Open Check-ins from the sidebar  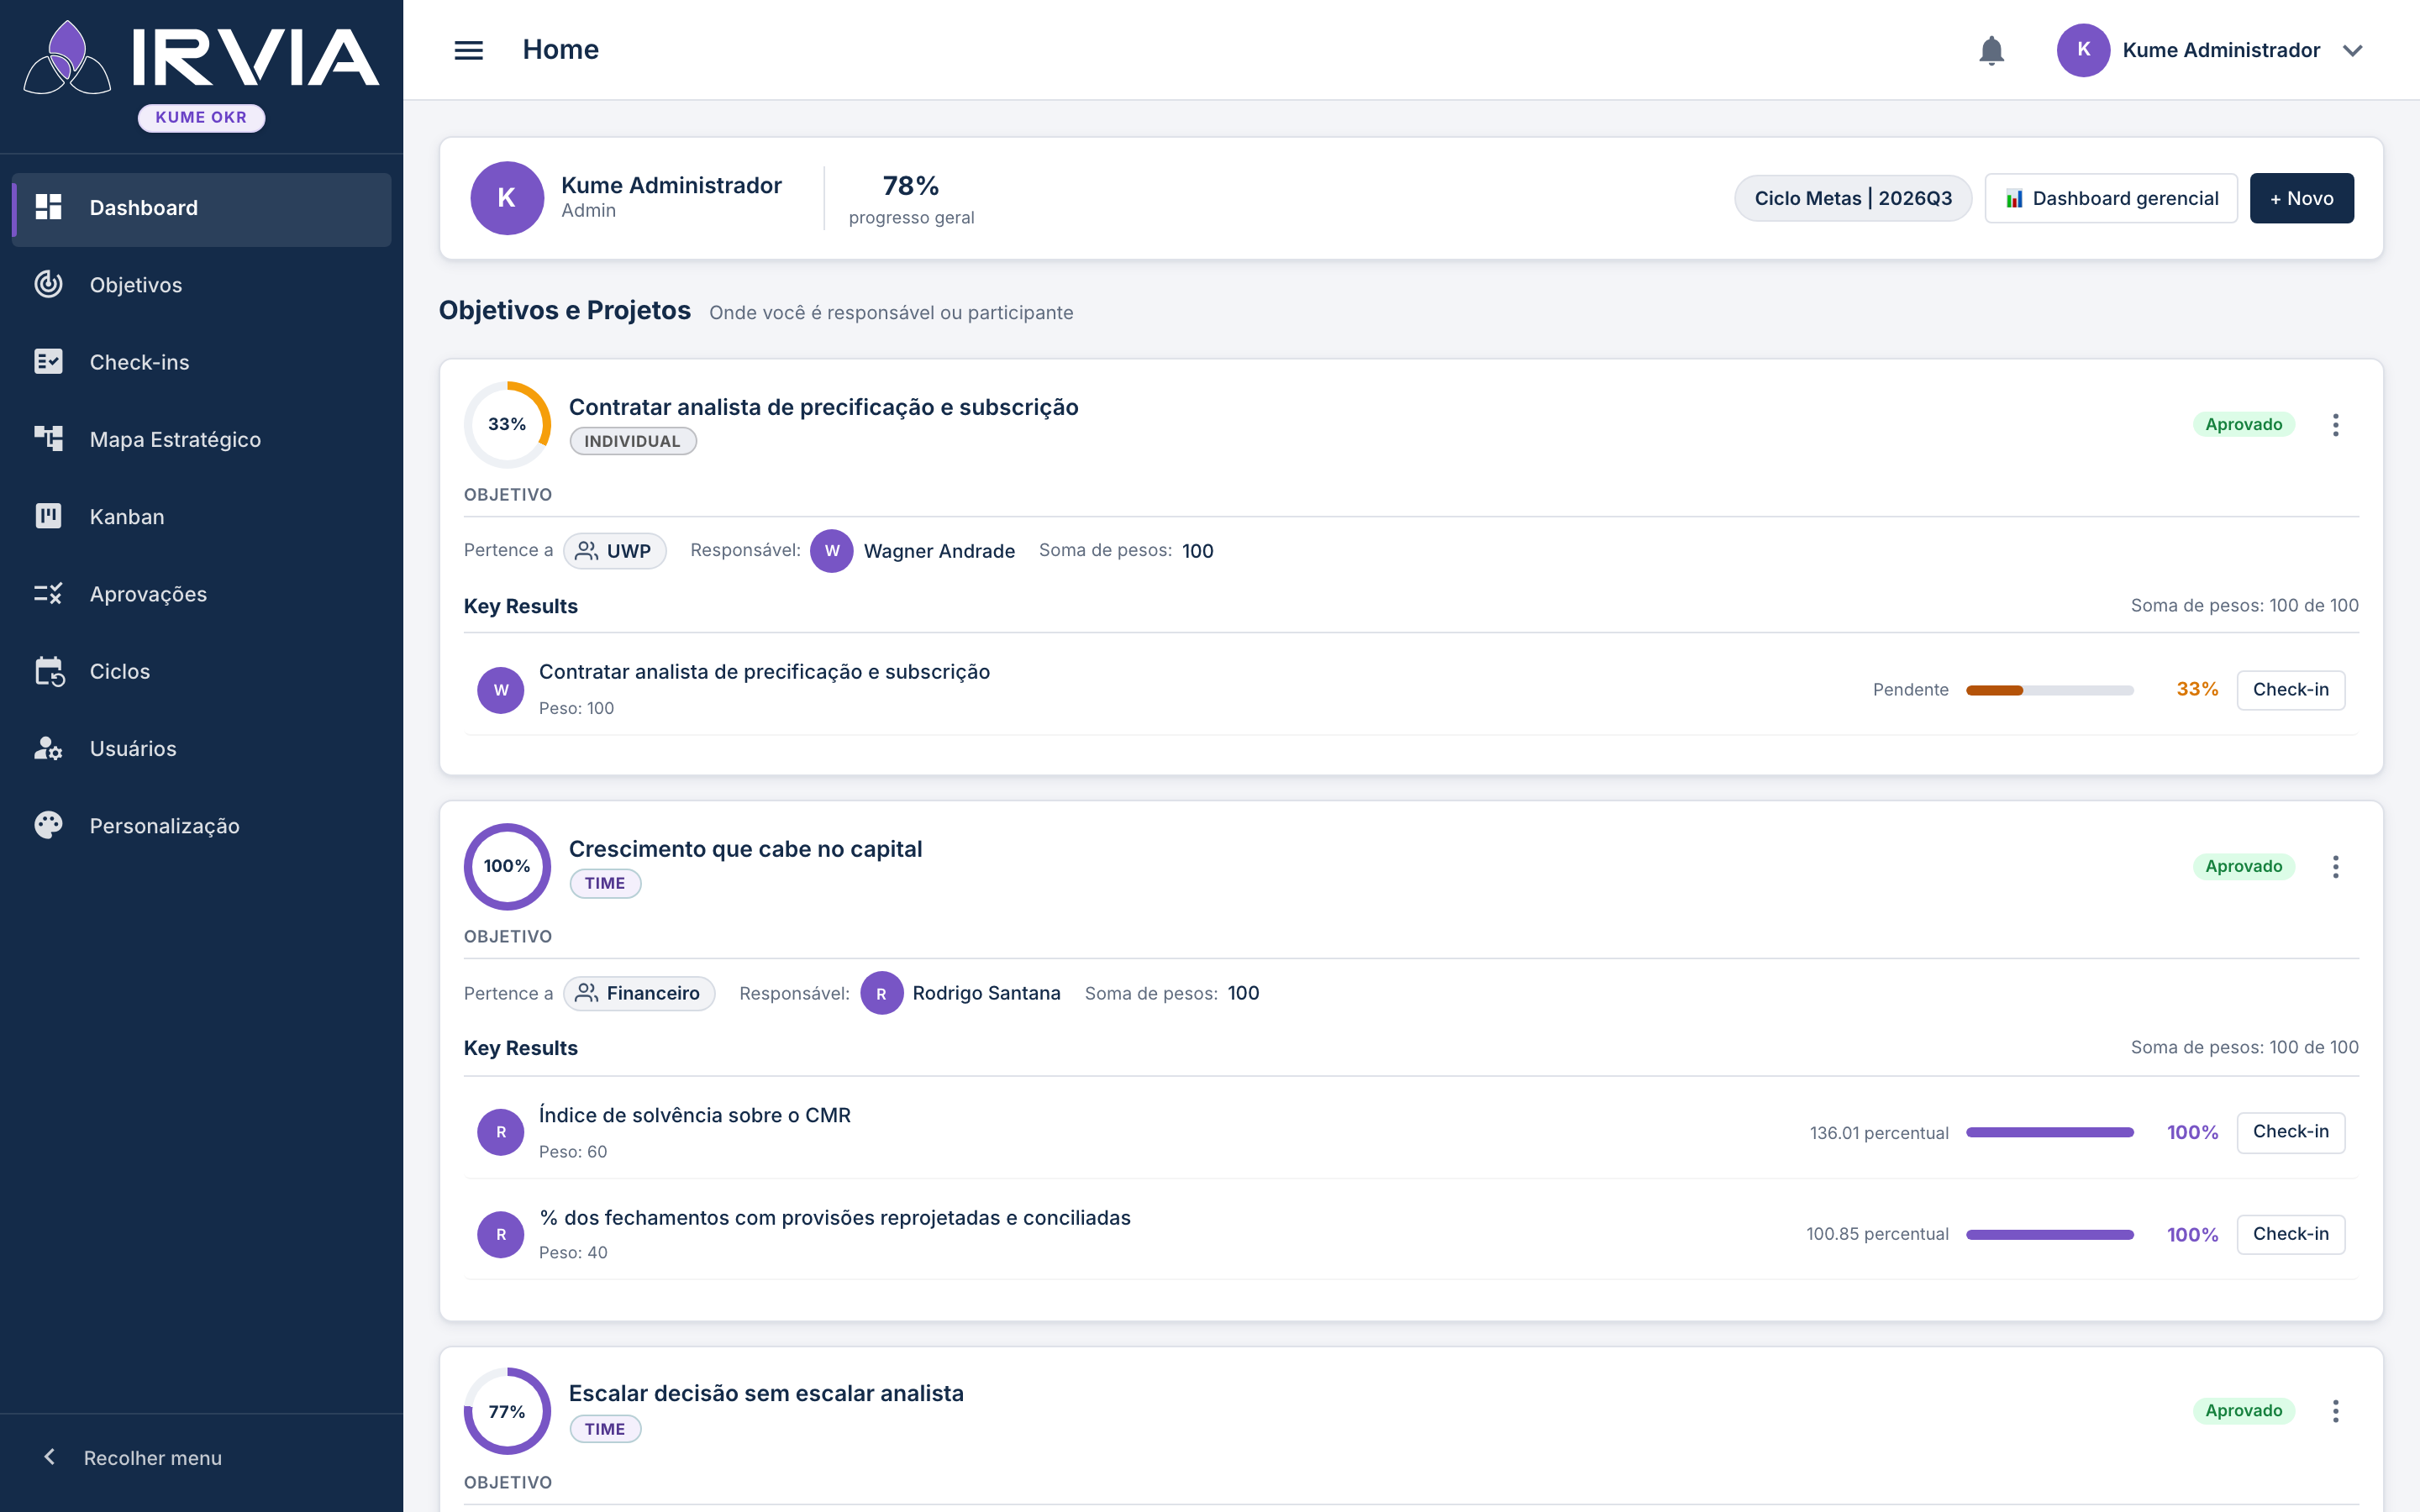tap(201, 361)
